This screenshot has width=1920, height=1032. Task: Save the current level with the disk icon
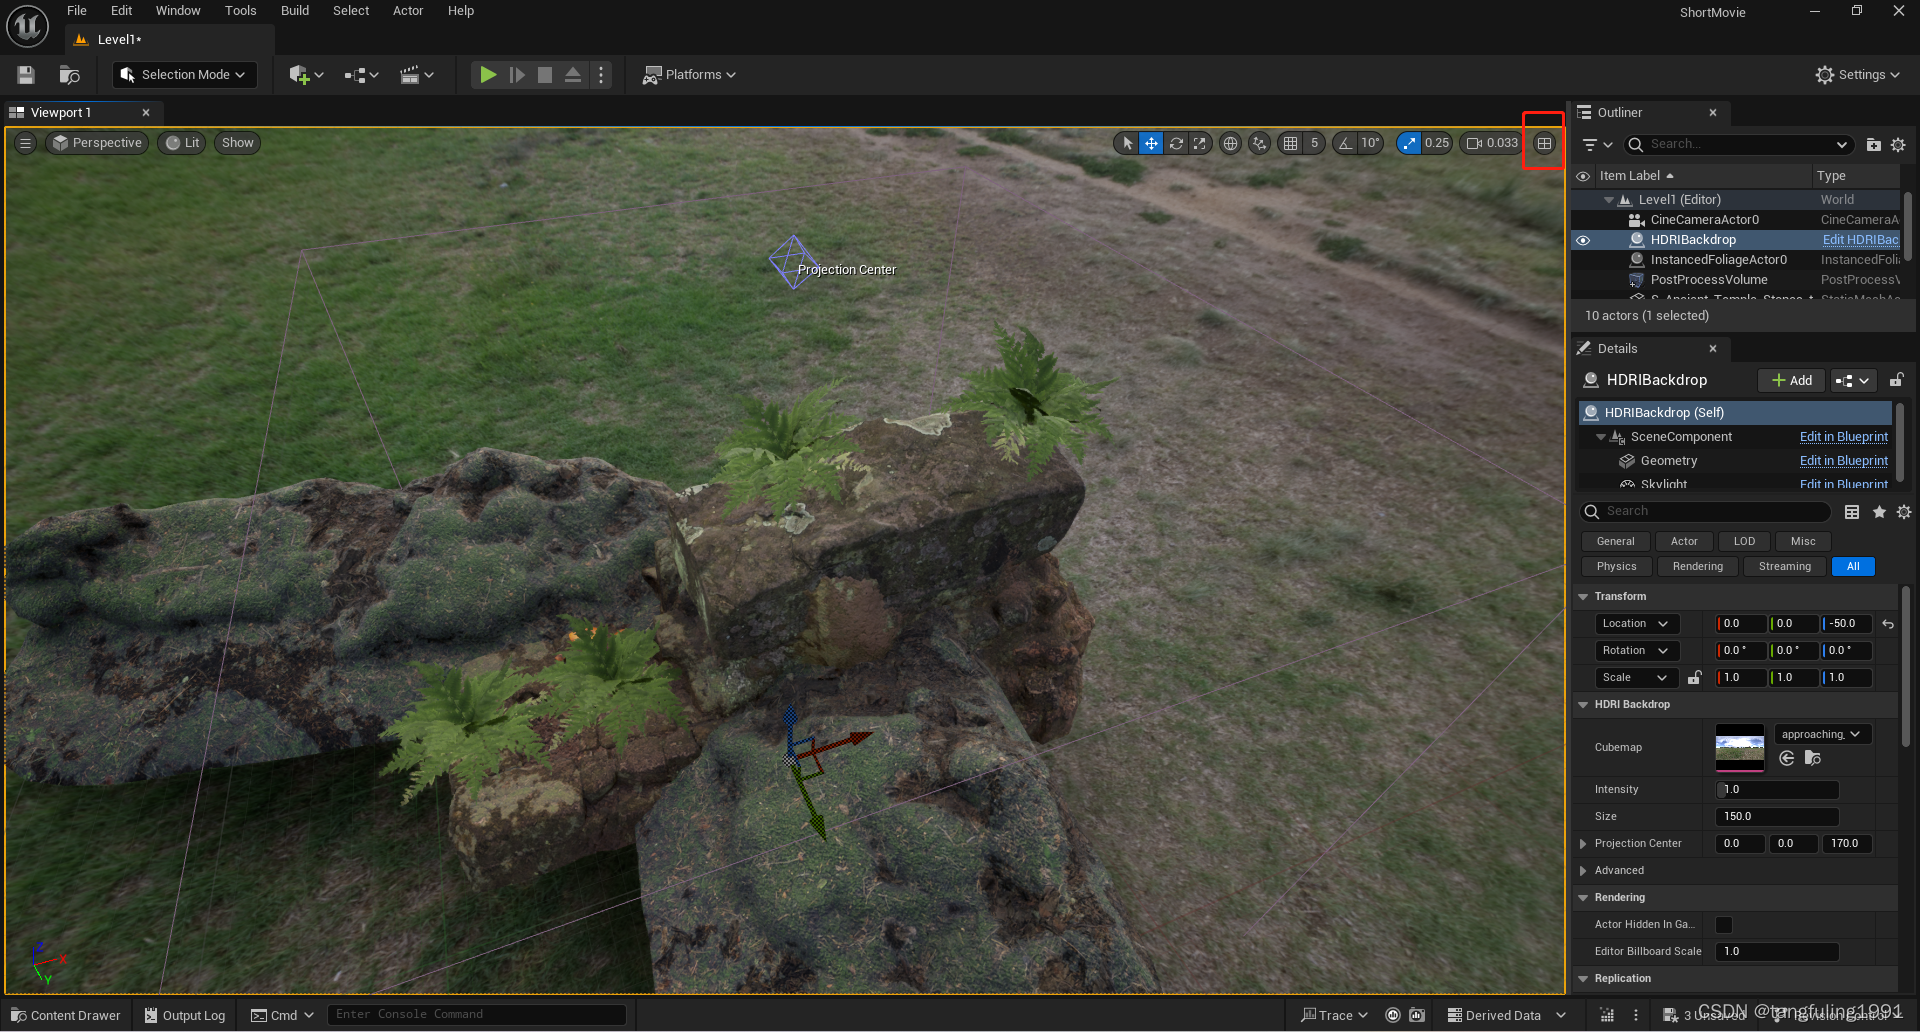[26, 75]
